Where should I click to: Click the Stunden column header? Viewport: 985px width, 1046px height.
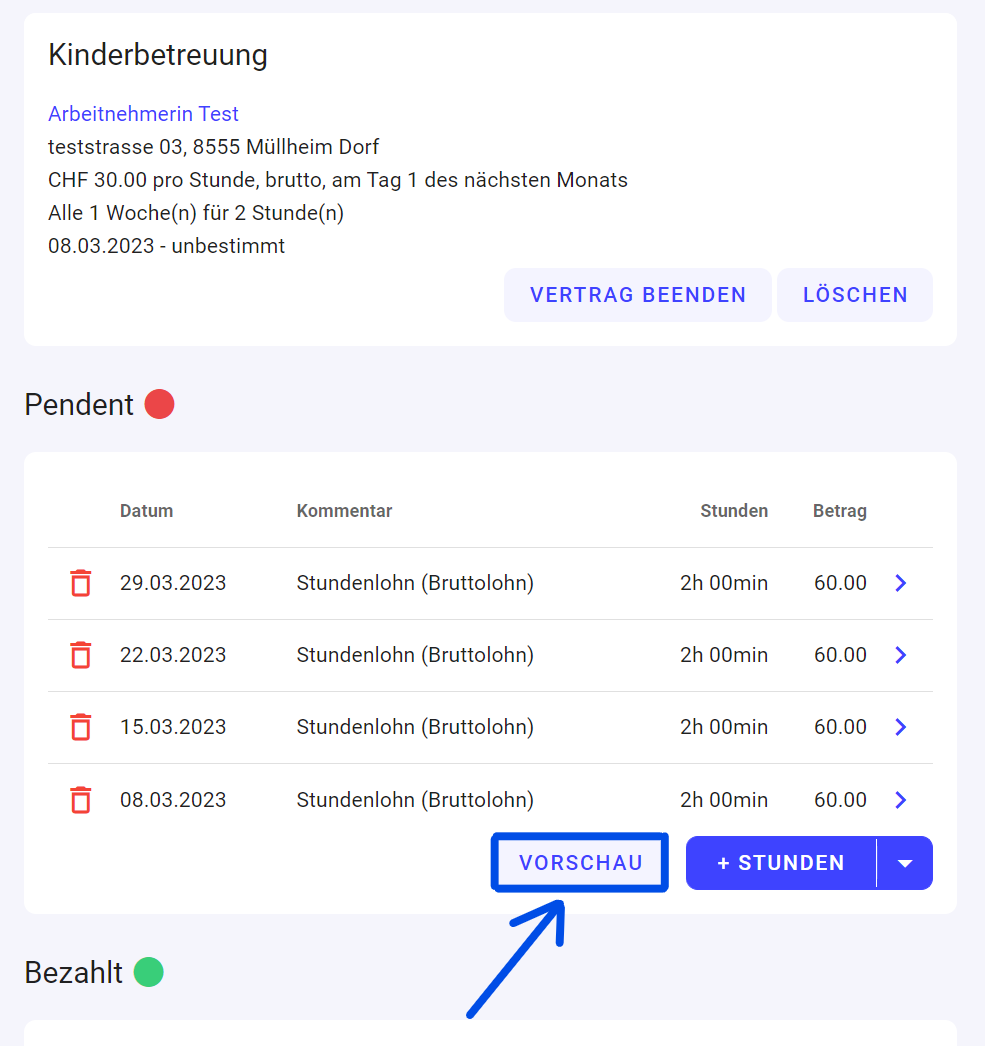click(734, 511)
